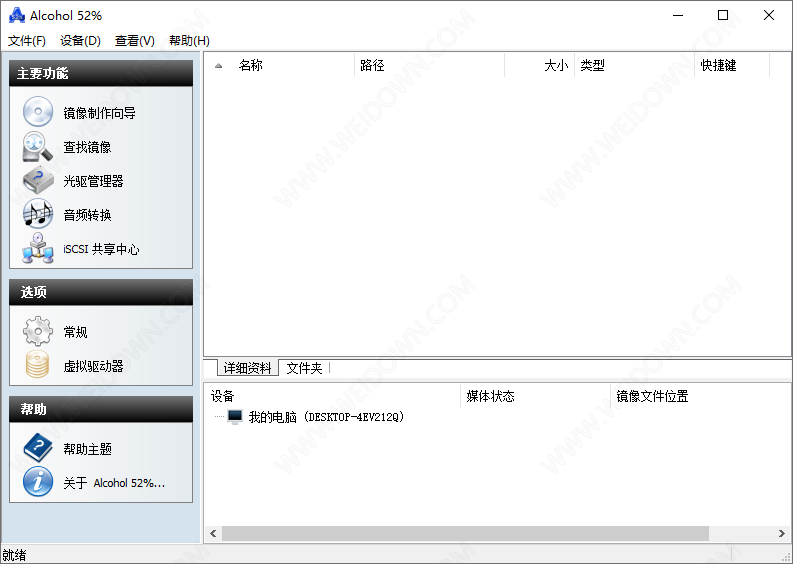793x564 pixels.
Task: Click the sort arrow column header
Action: point(218,65)
